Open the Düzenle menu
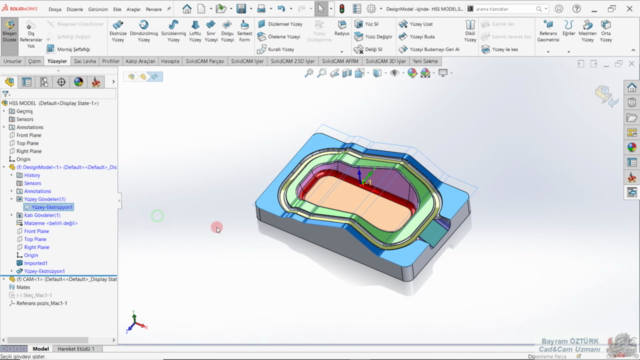 coord(75,9)
